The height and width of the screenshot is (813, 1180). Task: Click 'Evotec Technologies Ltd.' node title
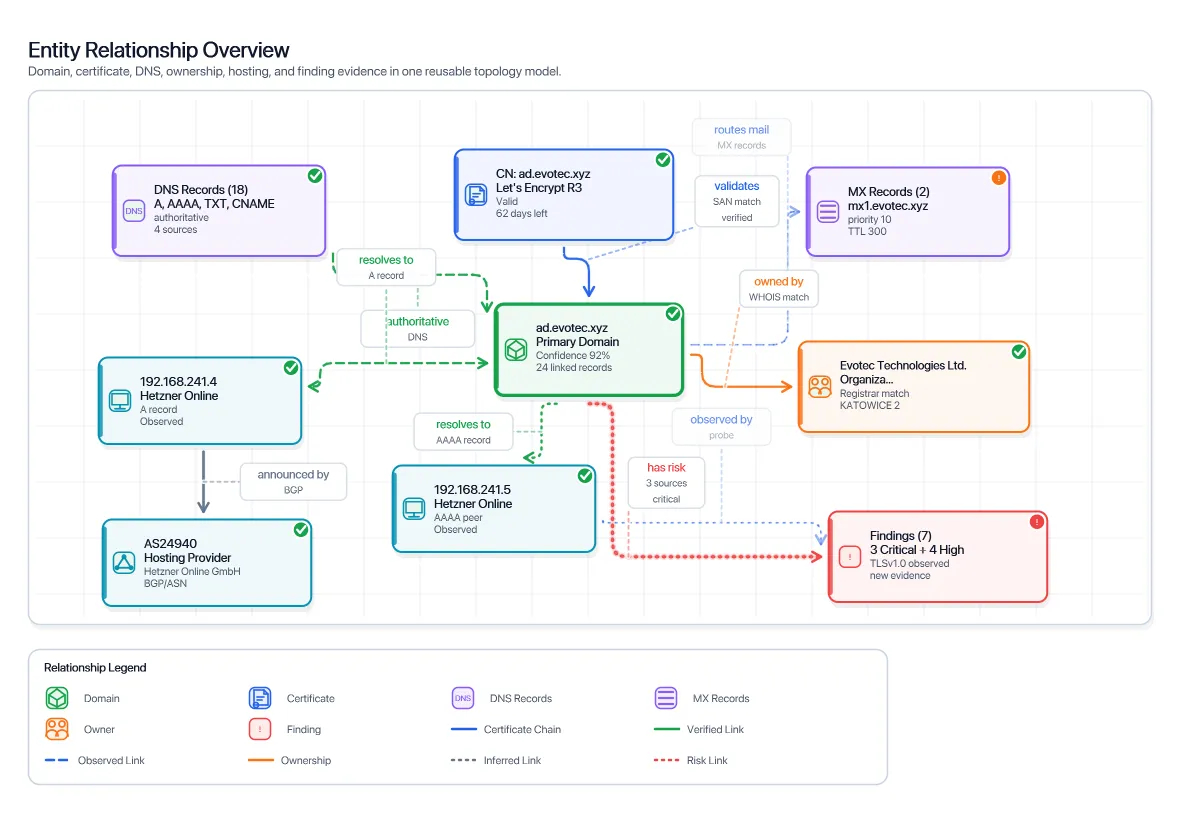(903, 366)
